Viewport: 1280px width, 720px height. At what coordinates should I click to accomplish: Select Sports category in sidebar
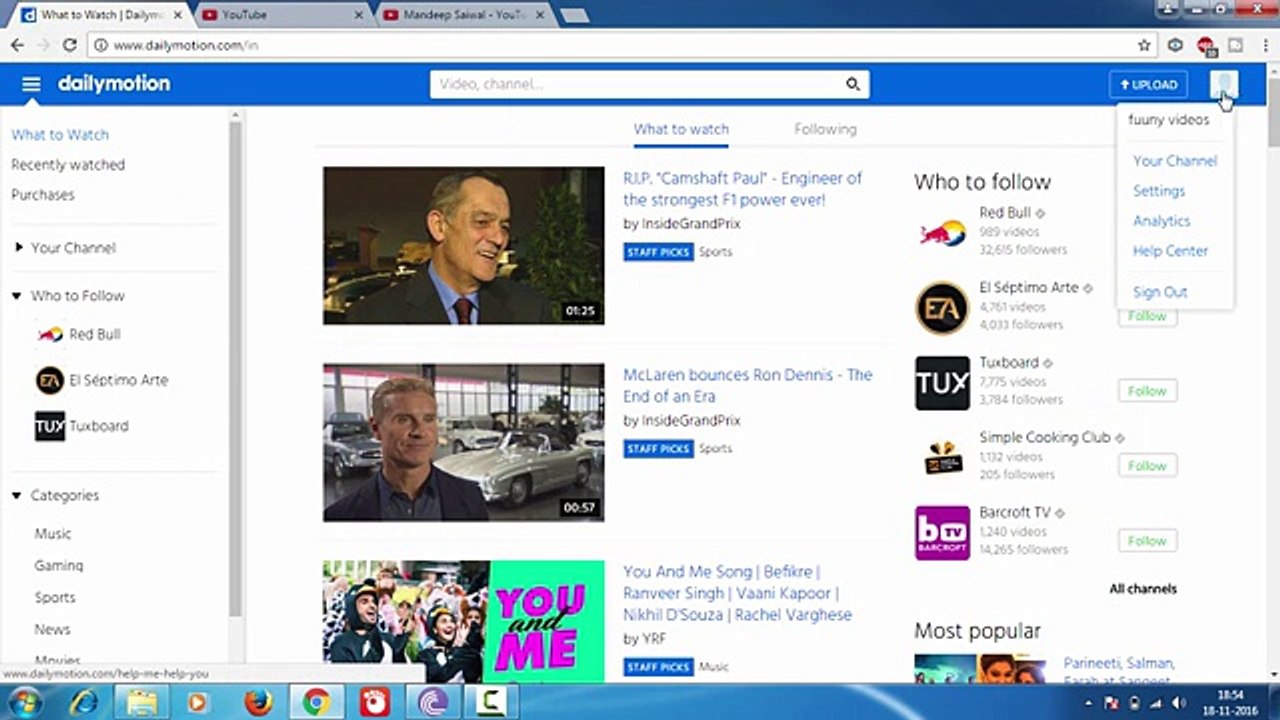pos(55,598)
